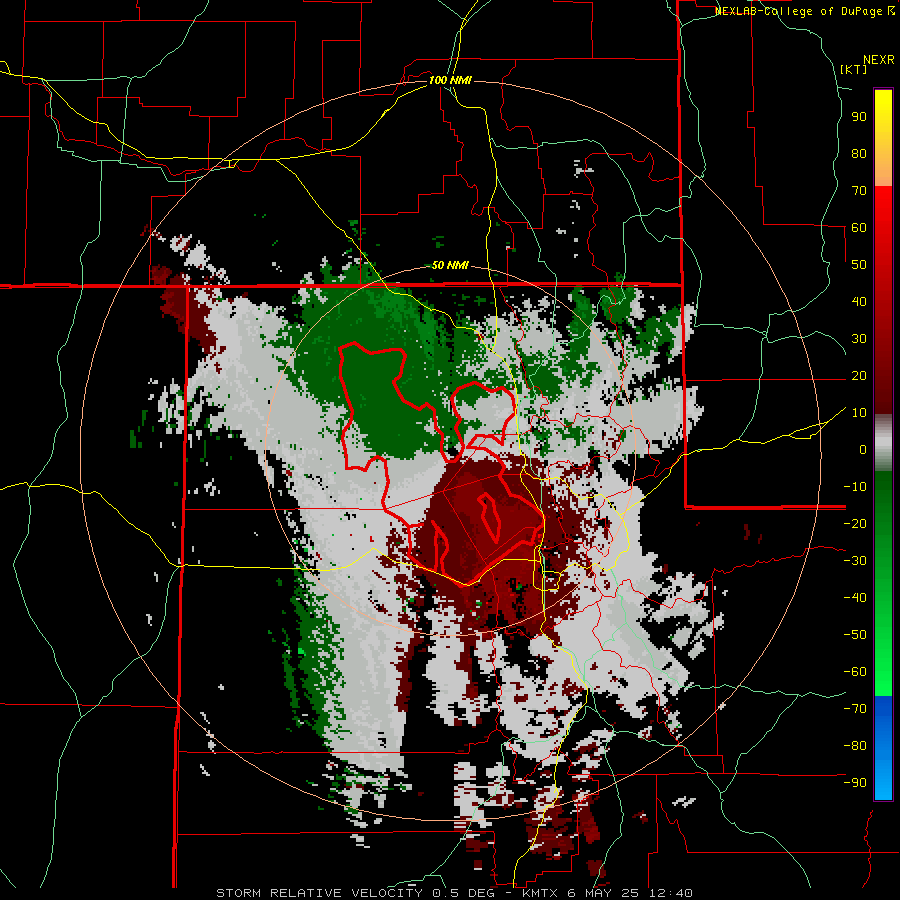Screen dimensions: 900x900
Task: Click the 20 value on the velocity scale
Action: (x=859, y=376)
